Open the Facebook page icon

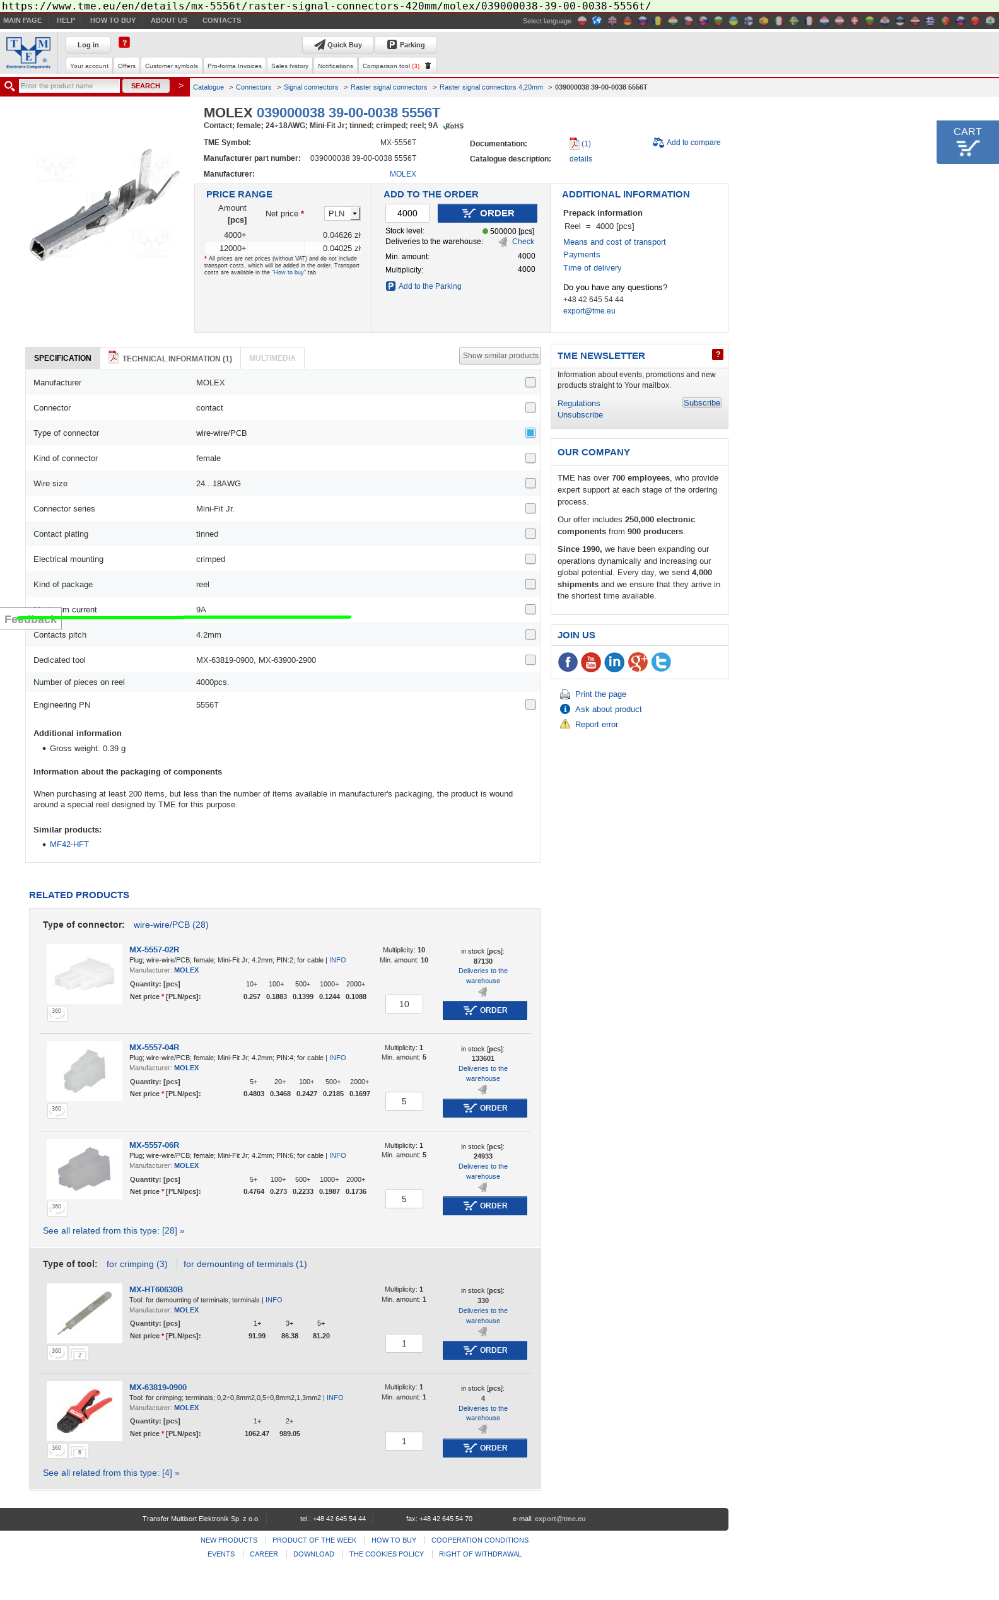coord(568,662)
